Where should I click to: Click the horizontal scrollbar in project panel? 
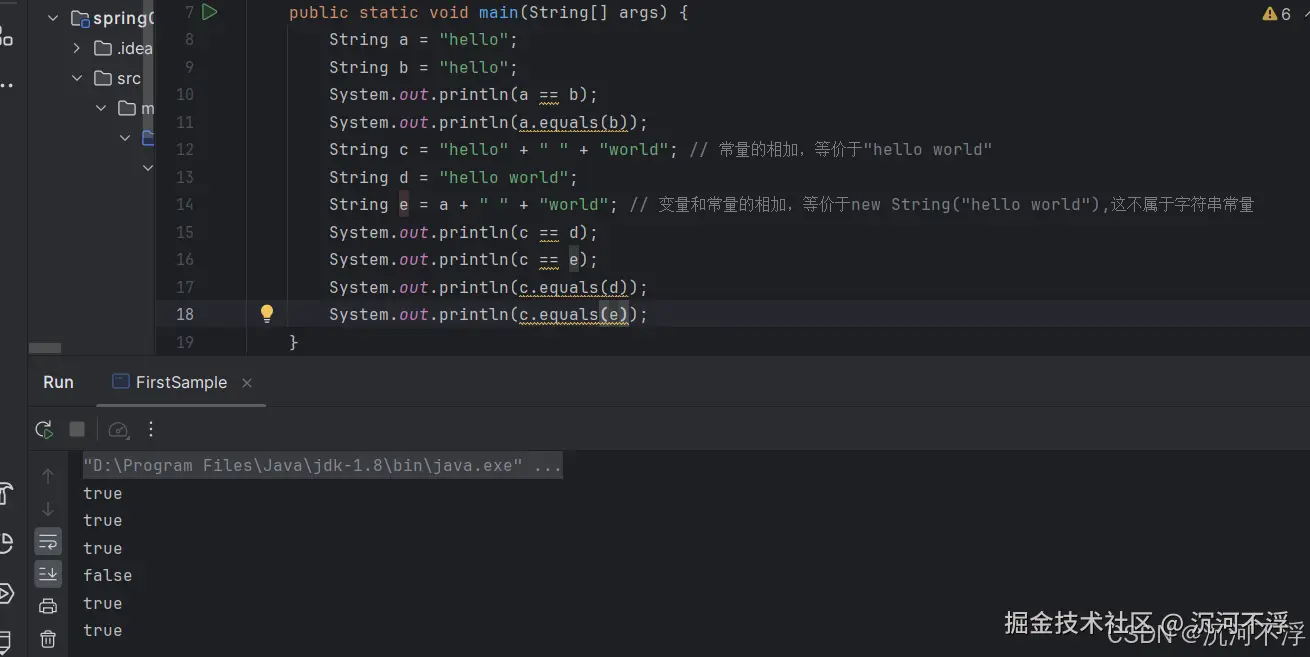tap(45, 348)
